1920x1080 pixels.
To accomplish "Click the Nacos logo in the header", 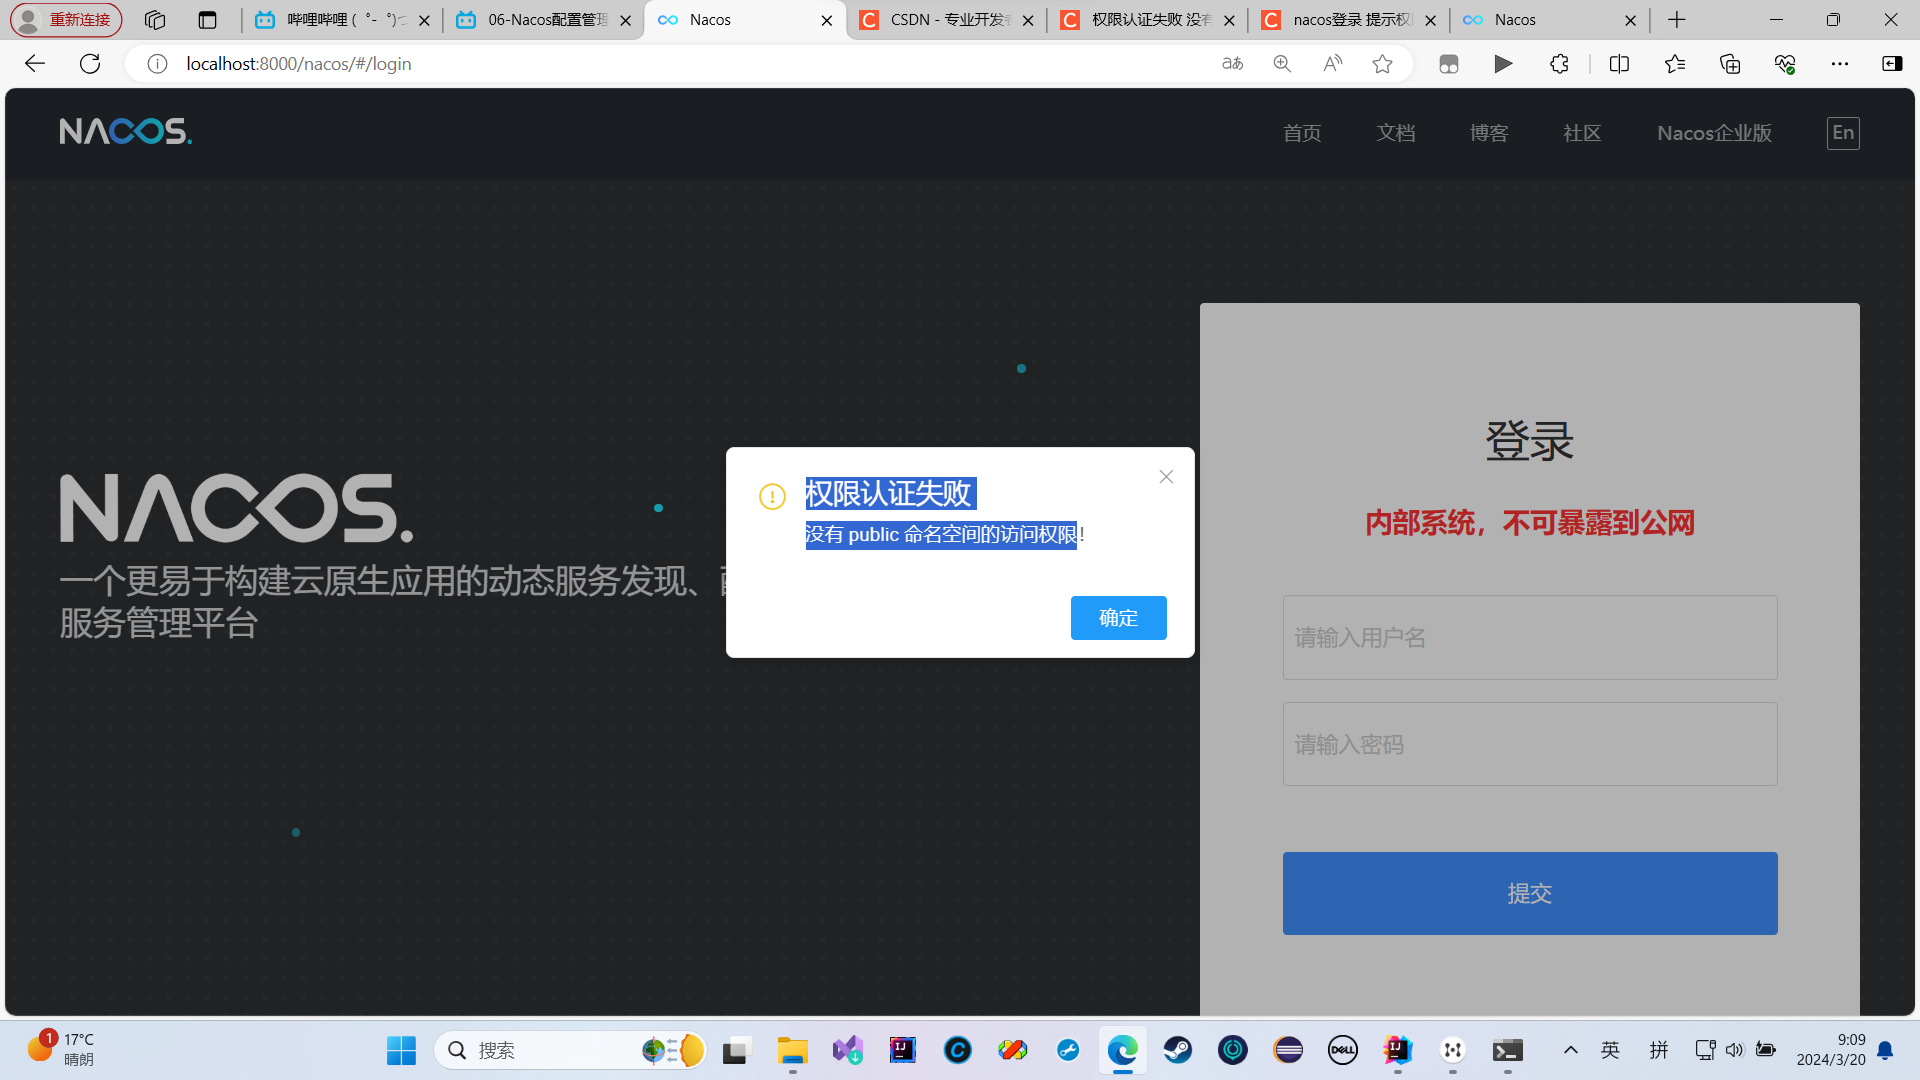I will click(x=126, y=132).
